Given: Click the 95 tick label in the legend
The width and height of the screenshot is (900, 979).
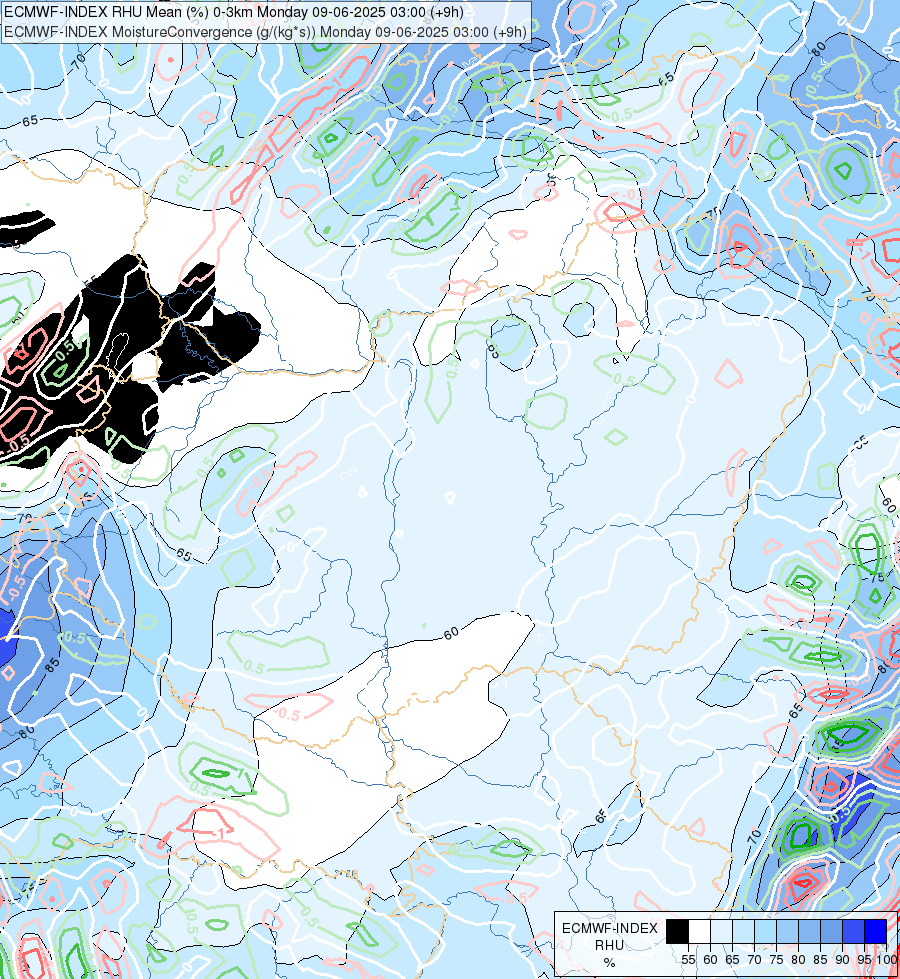Looking at the screenshot, I should [864, 959].
